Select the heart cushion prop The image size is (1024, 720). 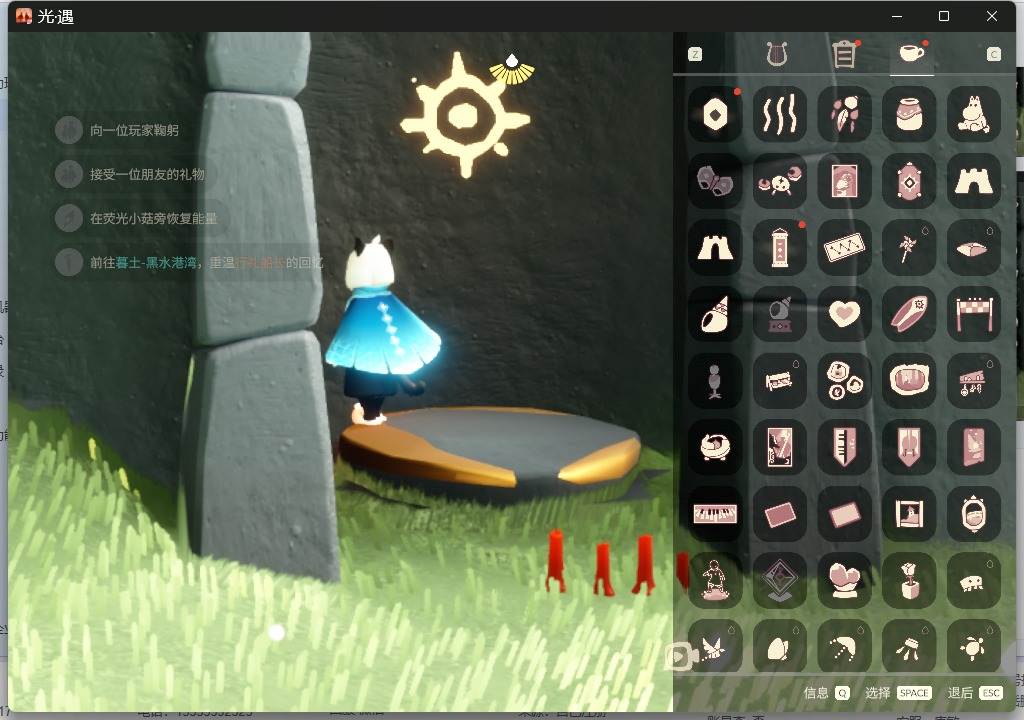[844, 314]
